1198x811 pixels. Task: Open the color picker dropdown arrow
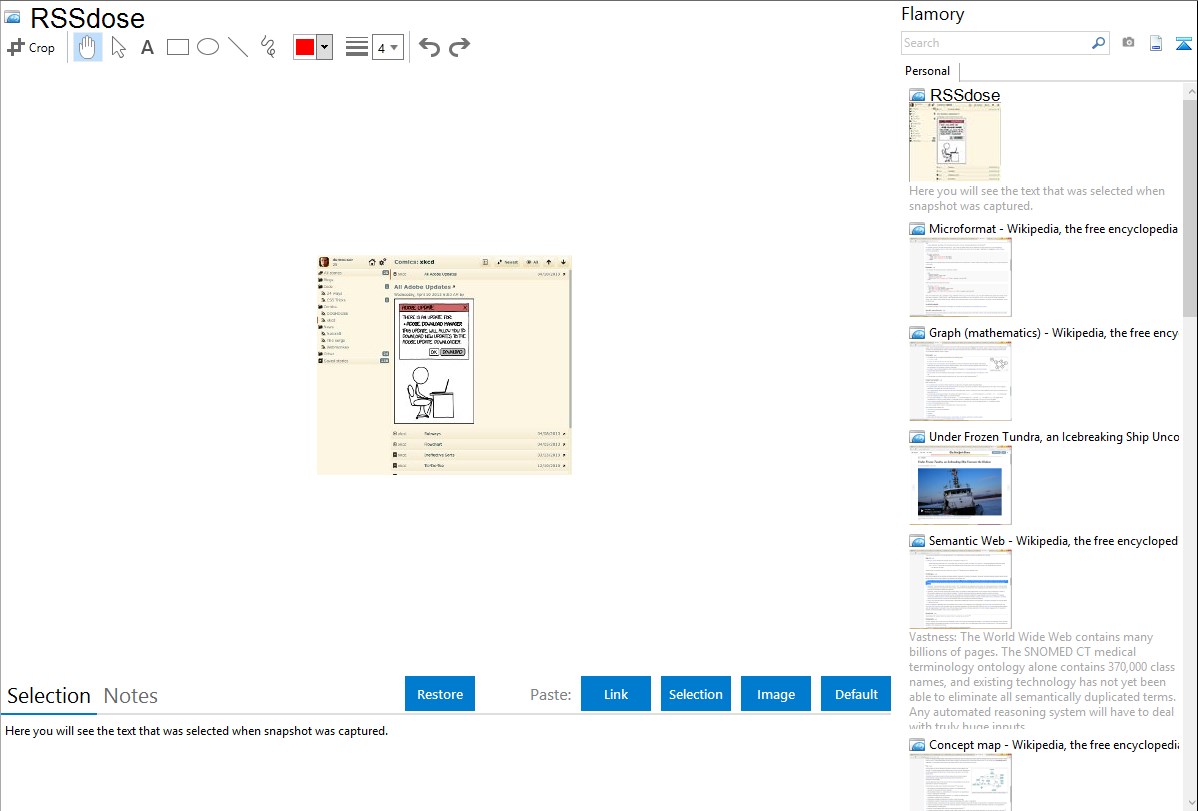point(324,47)
